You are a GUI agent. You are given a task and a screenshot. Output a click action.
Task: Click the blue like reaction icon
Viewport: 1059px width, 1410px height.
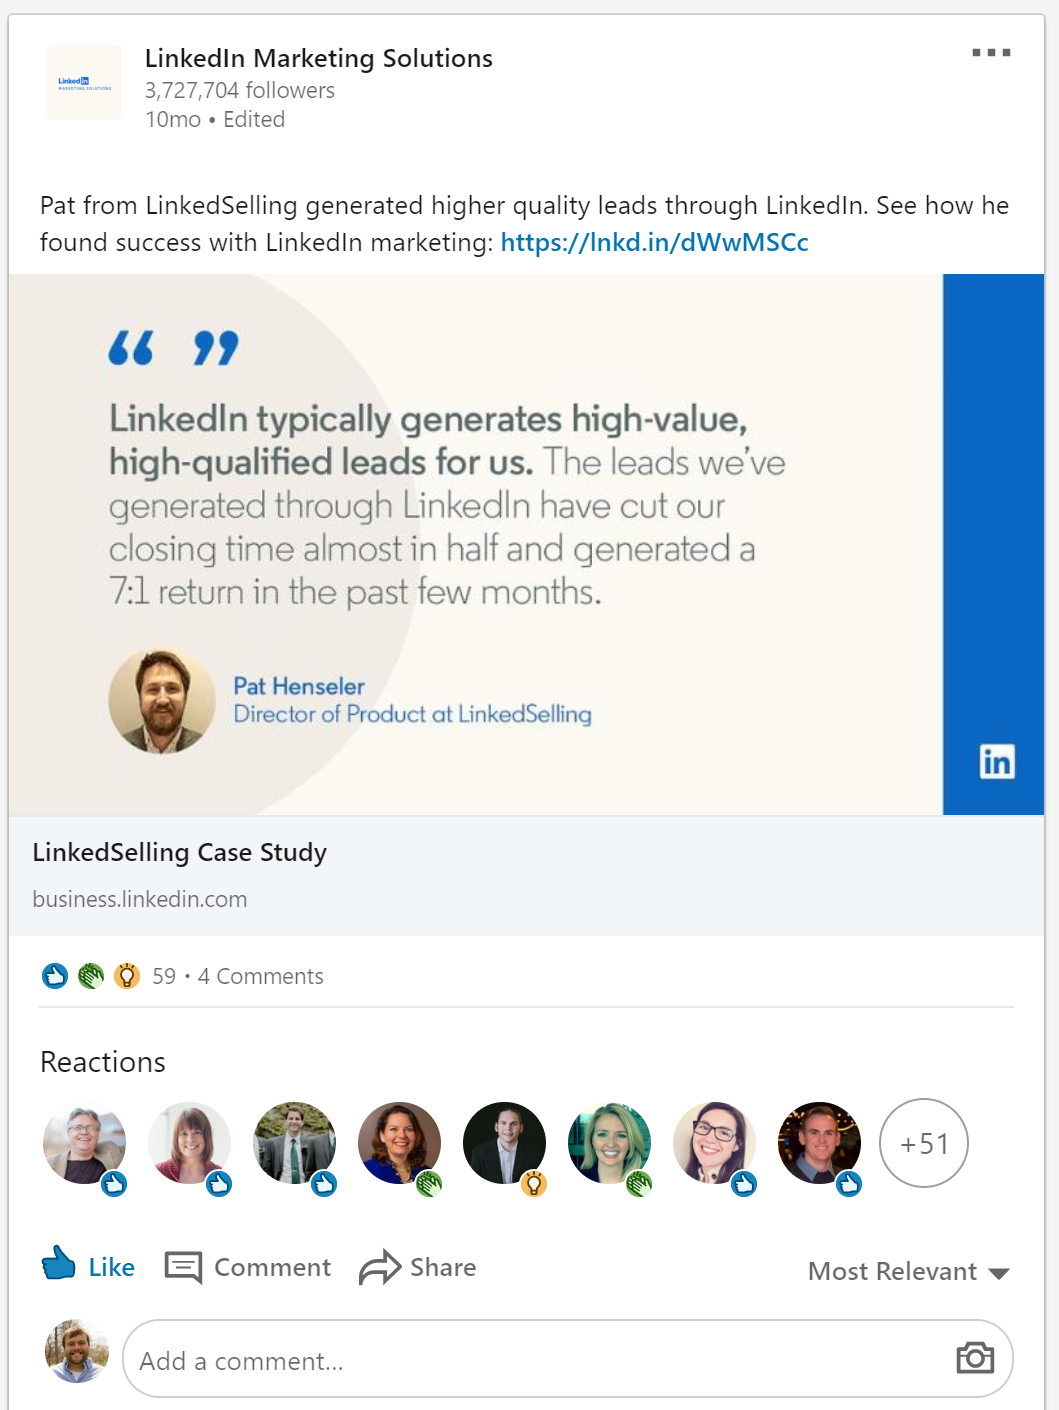(55, 975)
